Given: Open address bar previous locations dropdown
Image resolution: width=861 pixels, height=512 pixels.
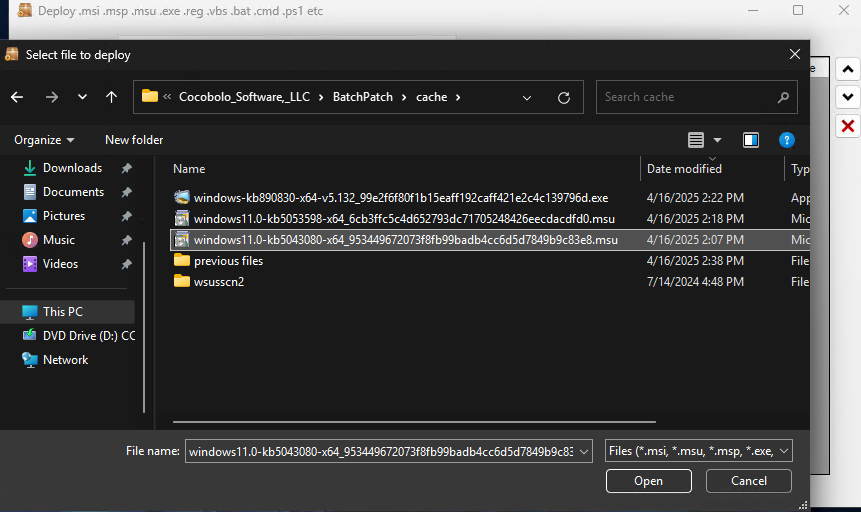Looking at the screenshot, I should pos(527,98).
